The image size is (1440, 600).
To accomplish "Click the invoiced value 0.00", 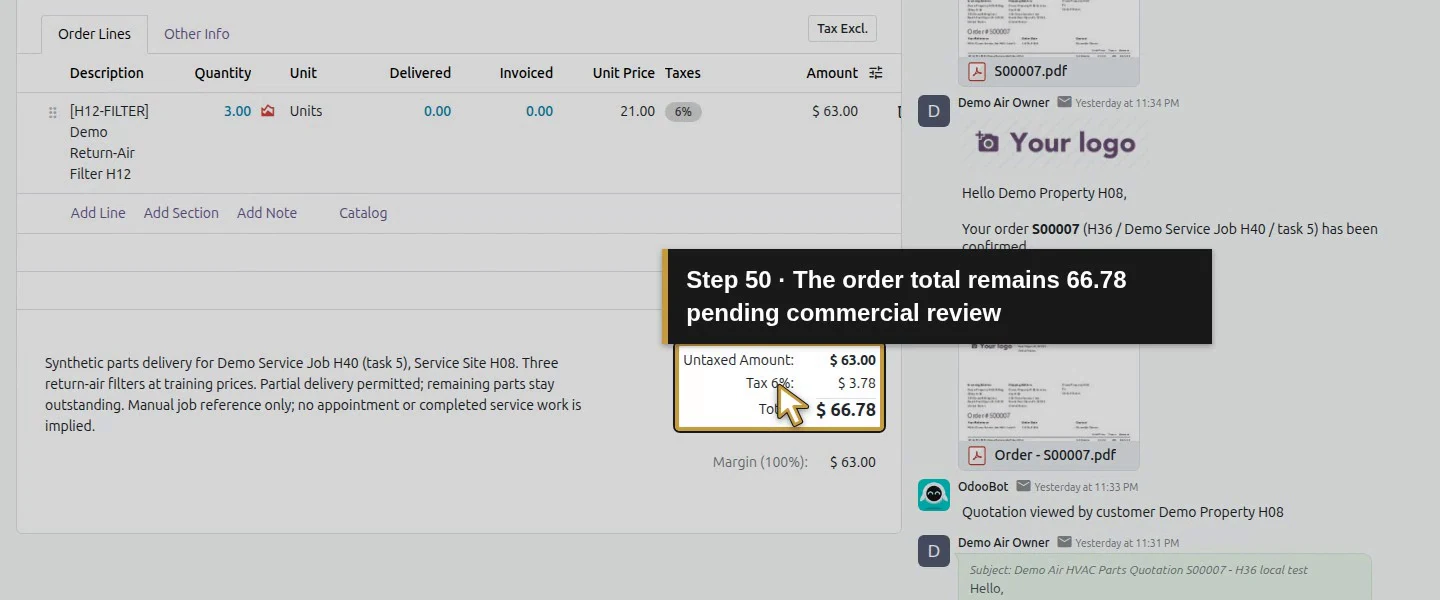I will click(x=539, y=111).
